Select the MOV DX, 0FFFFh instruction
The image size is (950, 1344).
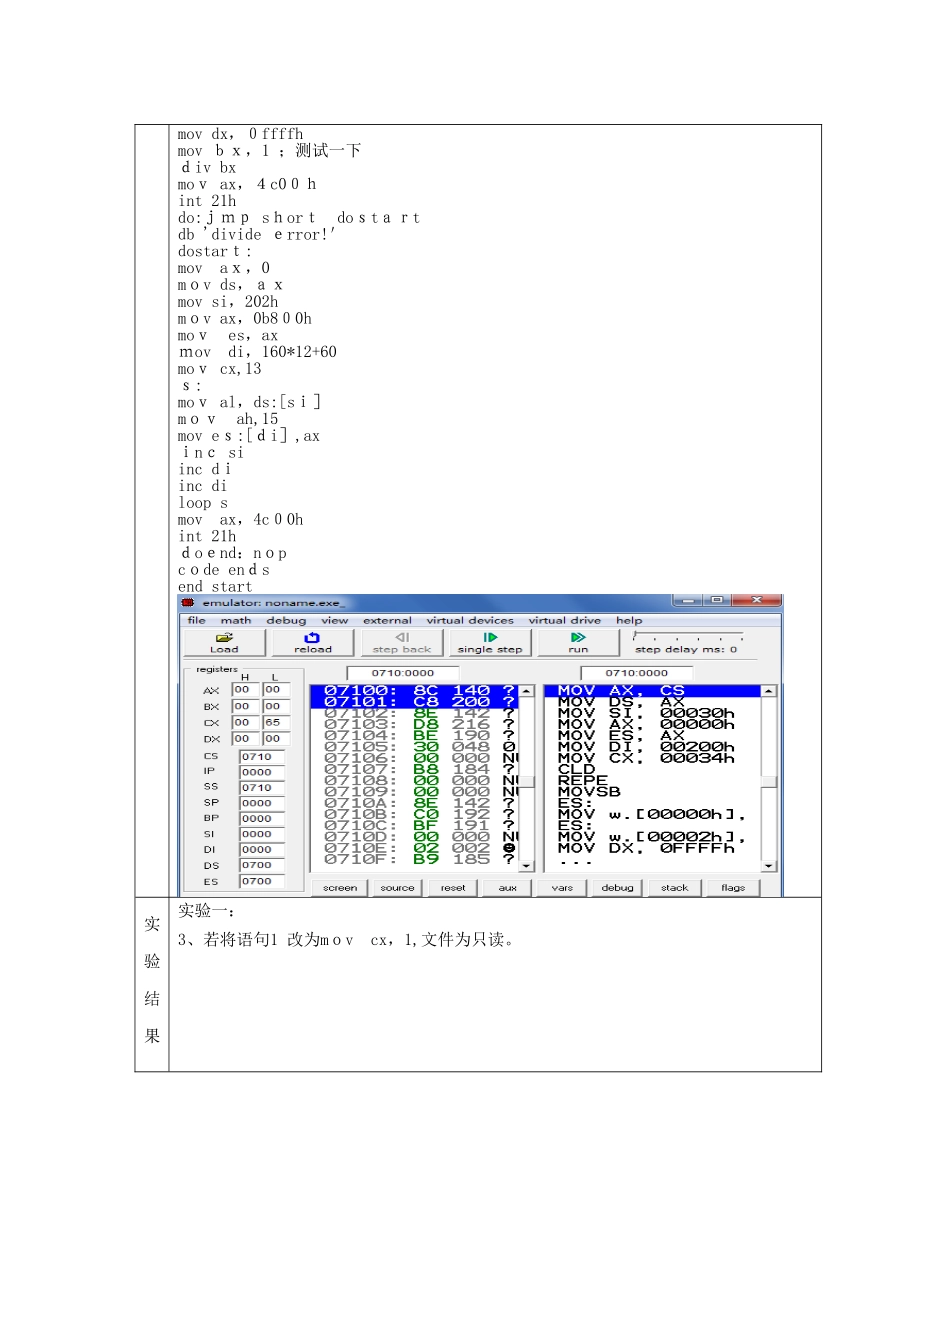coord(652,848)
